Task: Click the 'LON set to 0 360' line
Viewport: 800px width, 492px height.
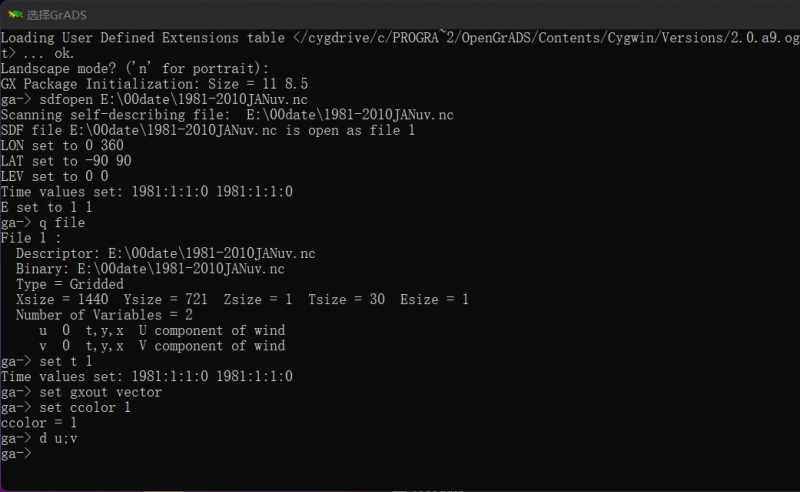Action: click(x=62, y=146)
